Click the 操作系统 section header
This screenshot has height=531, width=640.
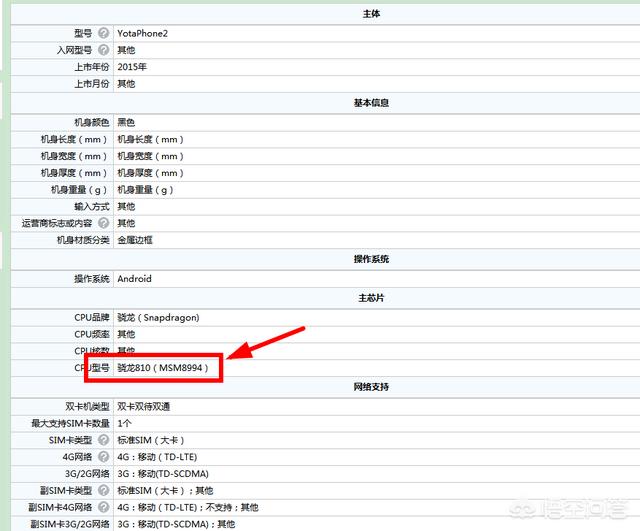pyautogui.click(x=370, y=259)
